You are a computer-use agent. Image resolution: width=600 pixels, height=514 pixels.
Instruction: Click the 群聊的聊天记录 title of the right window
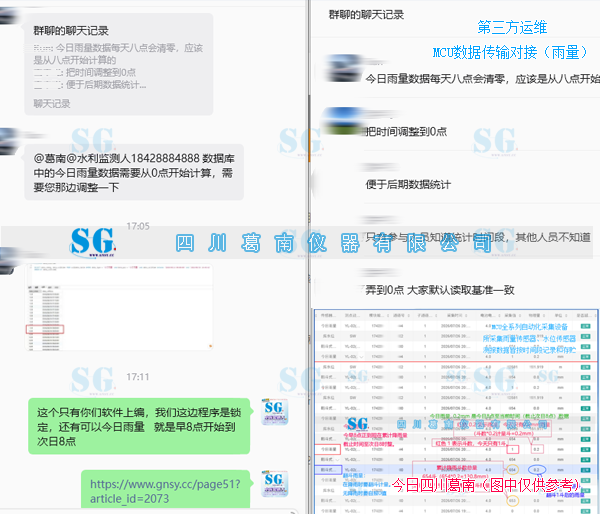click(x=366, y=15)
